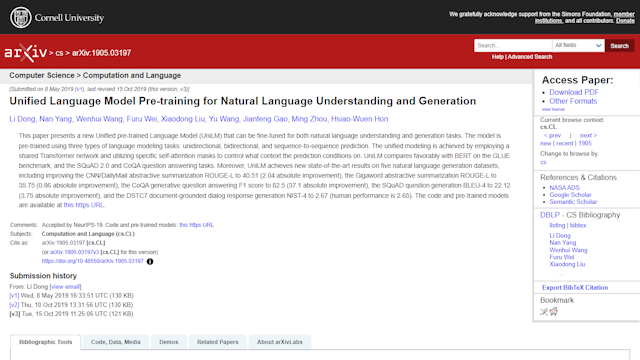Image resolution: width=640 pixels, height=360 pixels.
Task: Click the paper title heading
Action: 243,101
